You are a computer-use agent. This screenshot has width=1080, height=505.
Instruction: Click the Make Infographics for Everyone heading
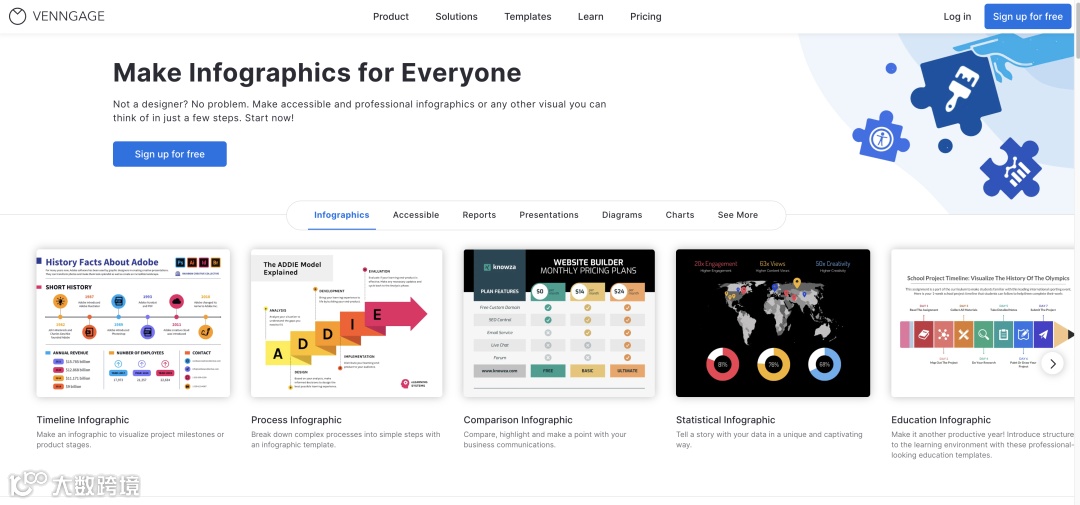tap(317, 72)
